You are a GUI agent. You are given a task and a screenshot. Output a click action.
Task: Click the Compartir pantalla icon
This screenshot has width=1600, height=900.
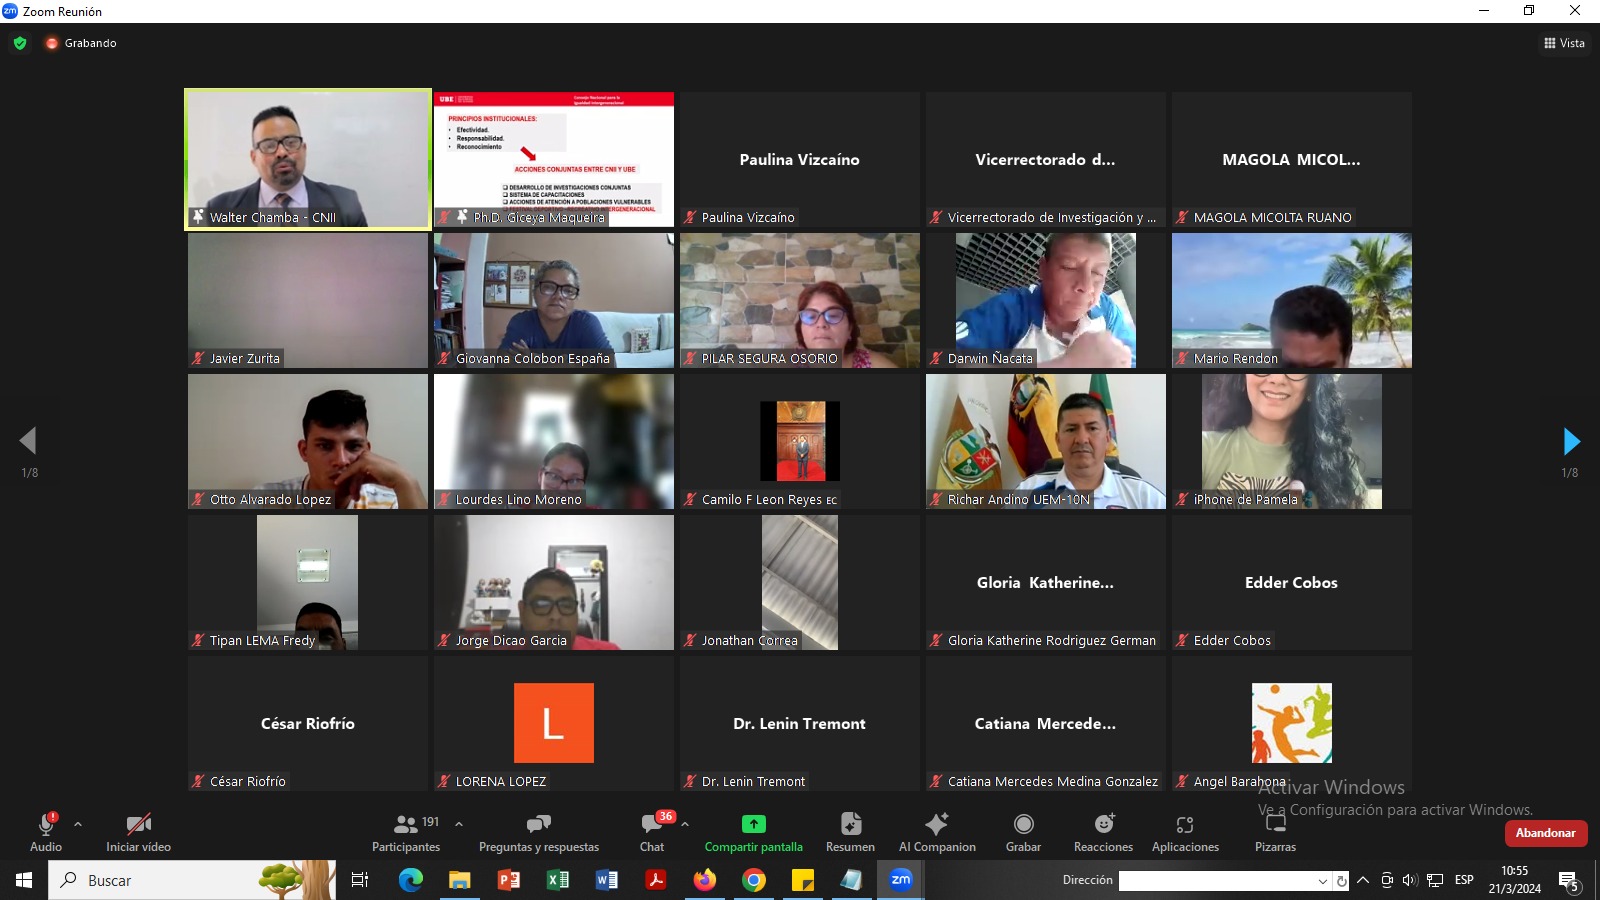point(753,824)
